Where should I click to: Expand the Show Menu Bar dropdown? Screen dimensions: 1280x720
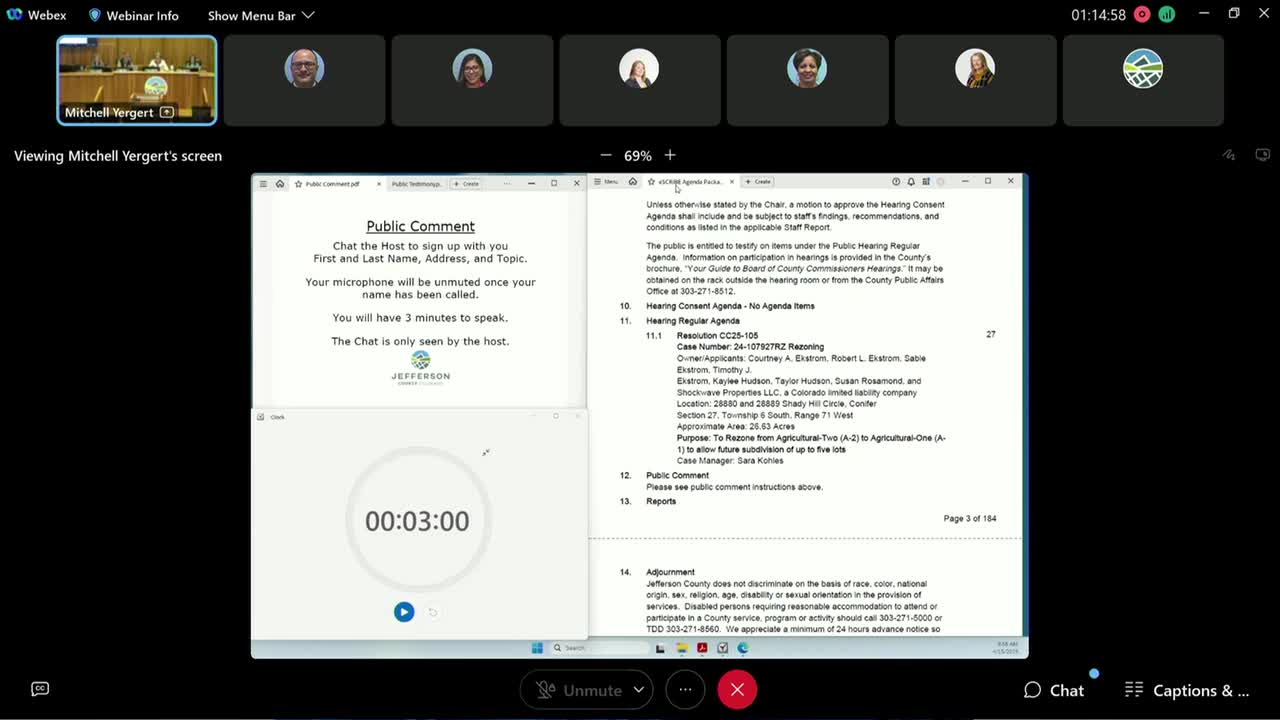(x=260, y=15)
